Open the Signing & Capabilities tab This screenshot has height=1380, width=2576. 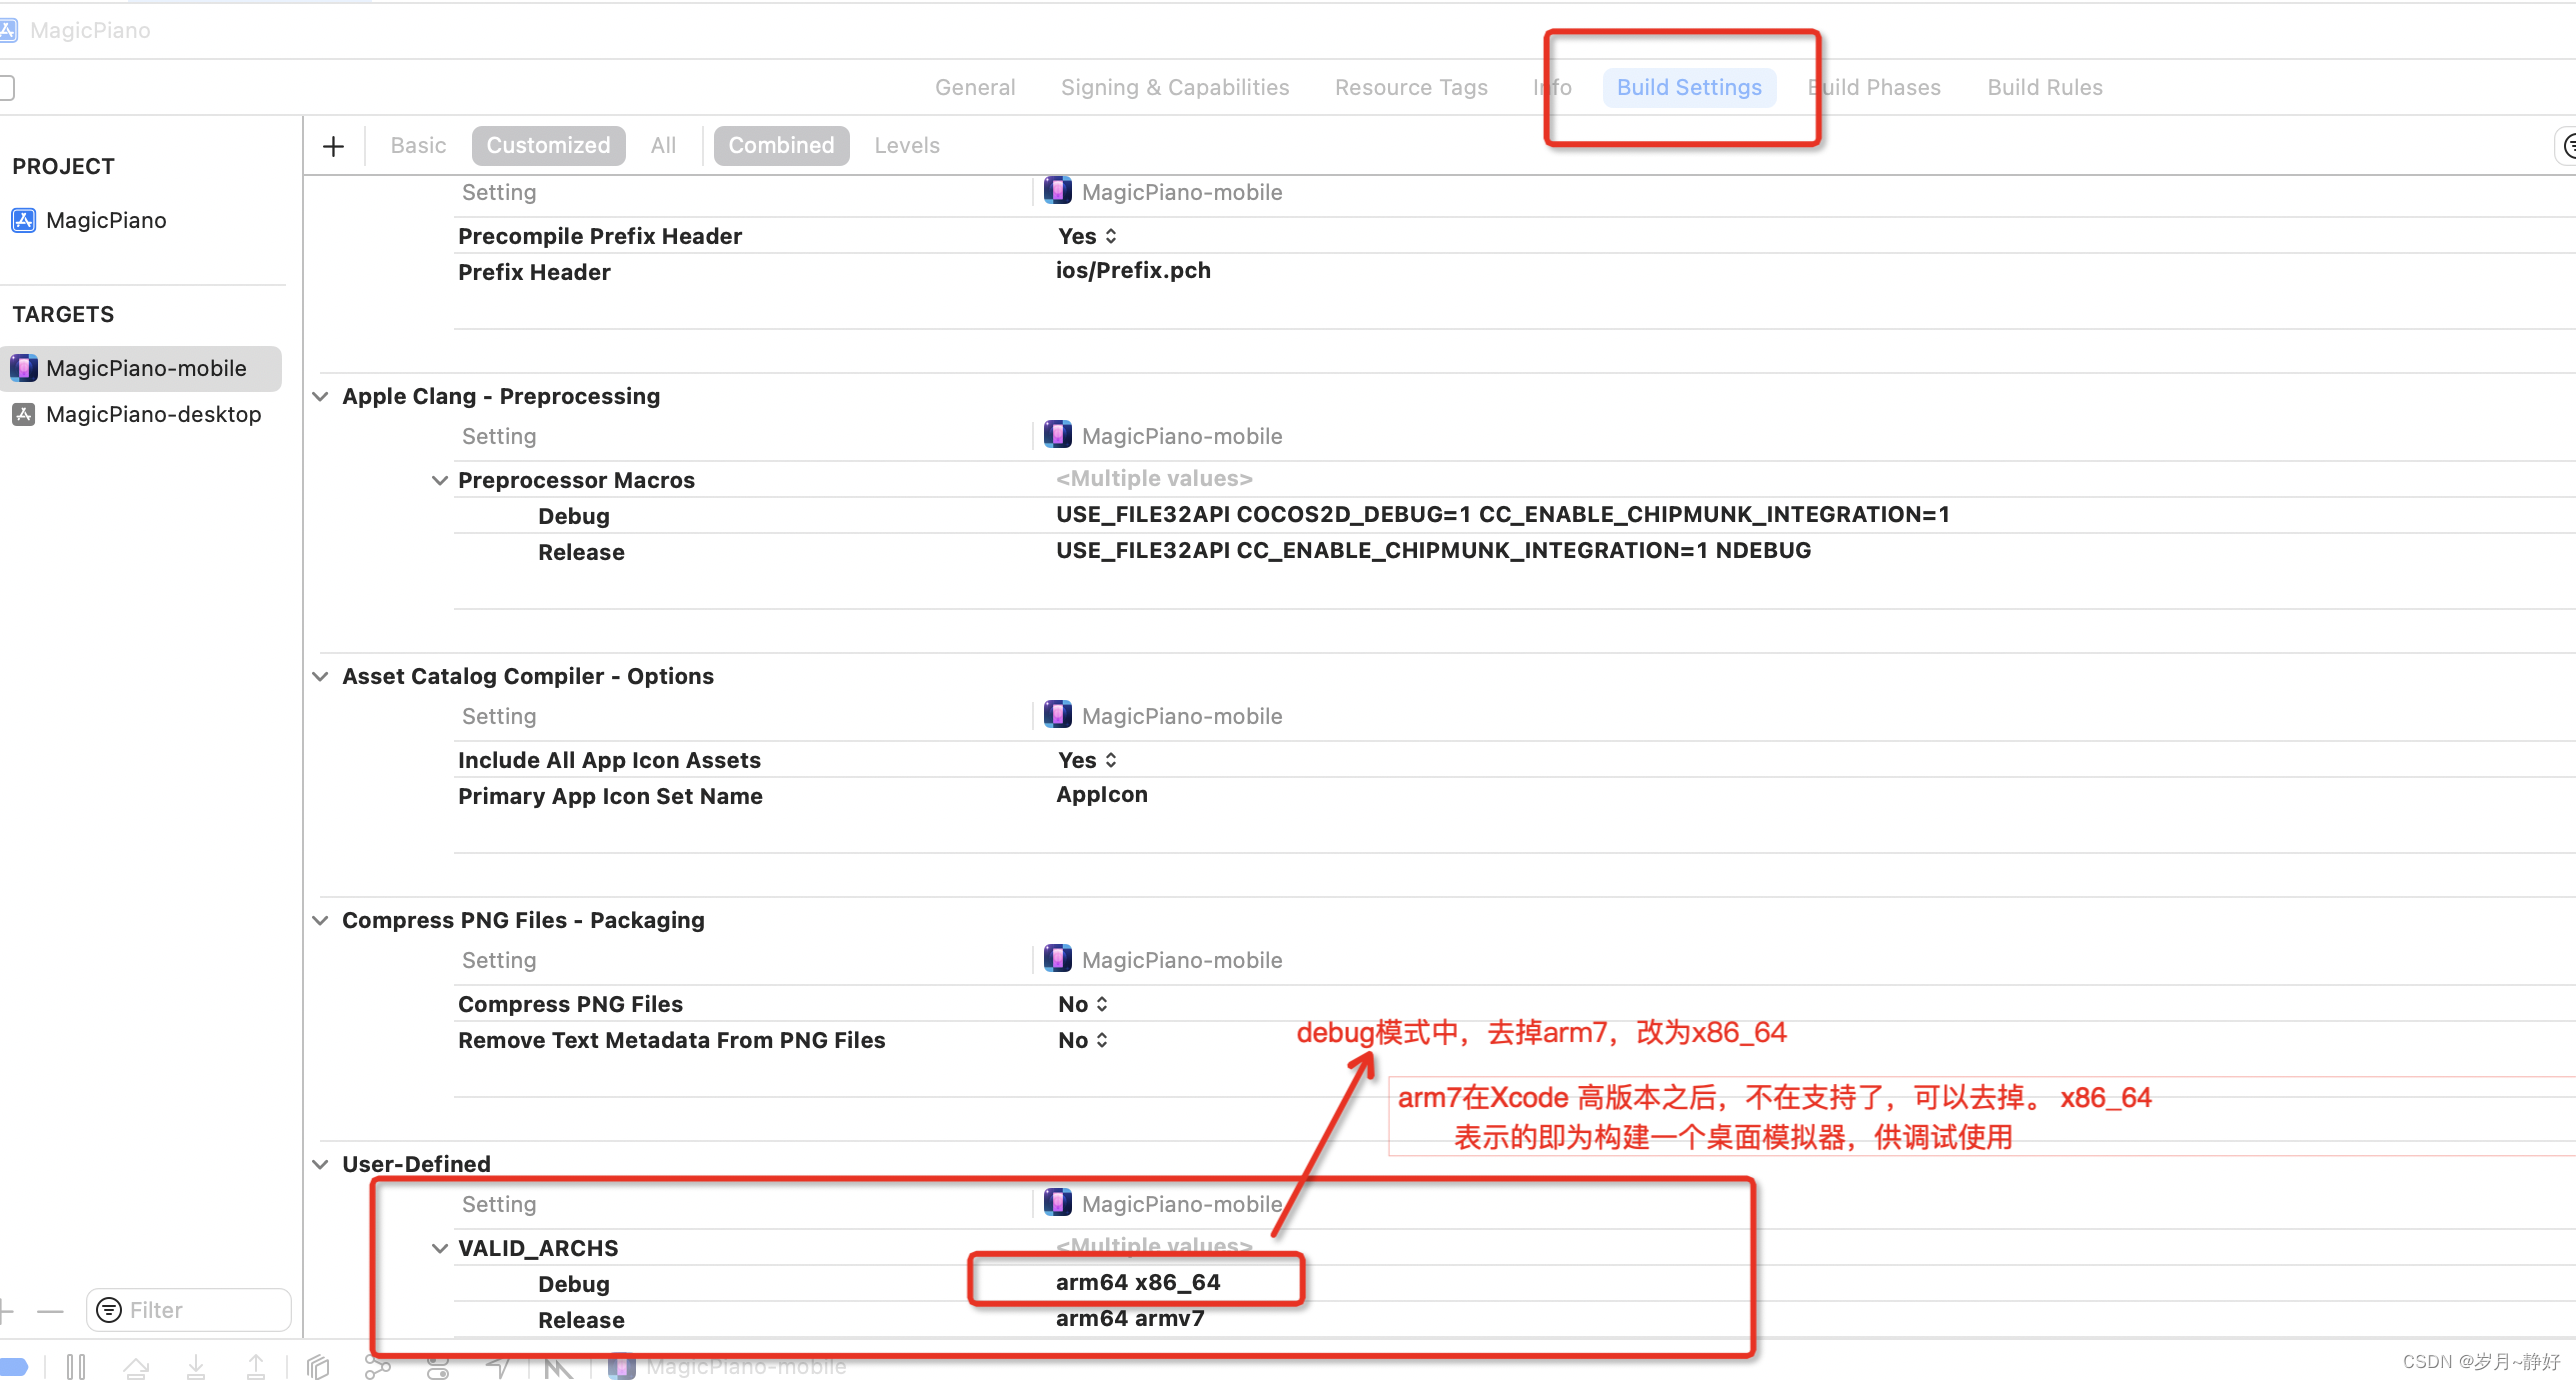click(x=1175, y=88)
